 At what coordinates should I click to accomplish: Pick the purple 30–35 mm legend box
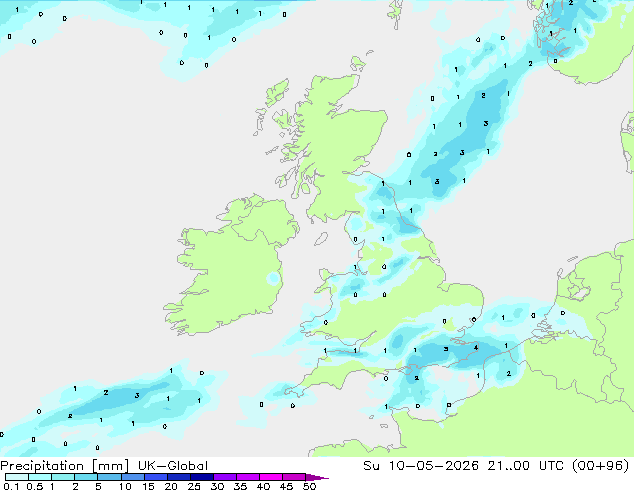click(225, 477)
